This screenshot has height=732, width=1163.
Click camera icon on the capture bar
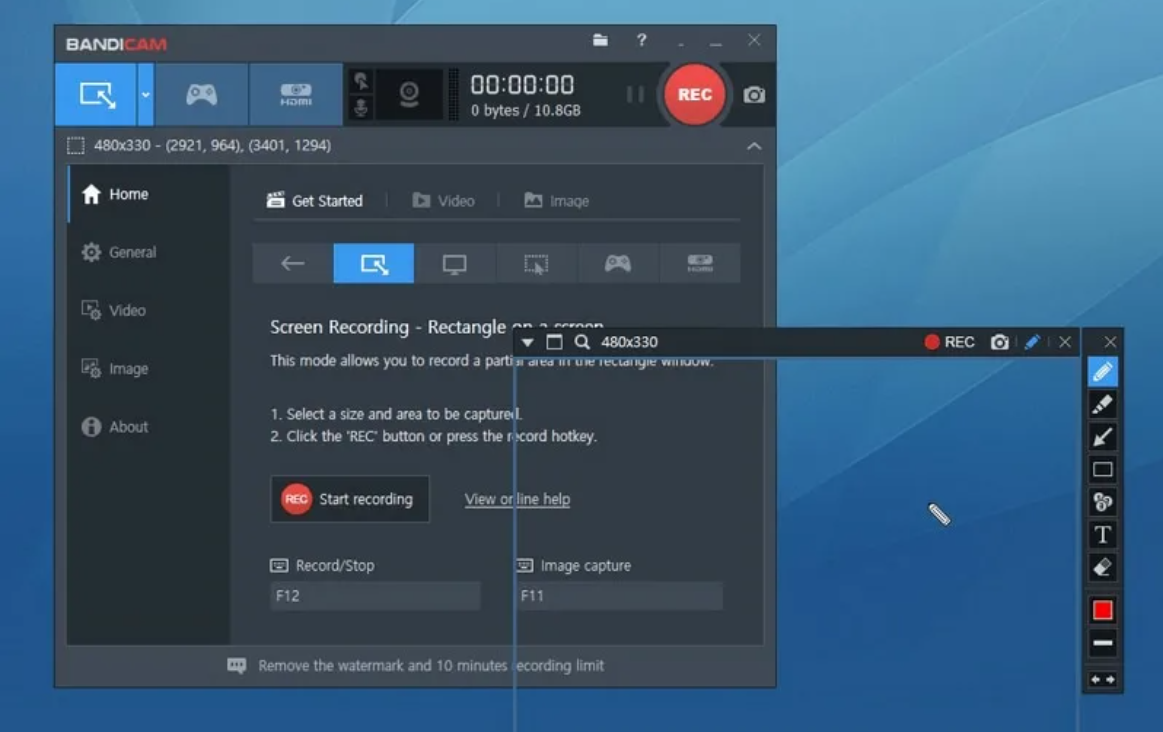pos(999,342)
